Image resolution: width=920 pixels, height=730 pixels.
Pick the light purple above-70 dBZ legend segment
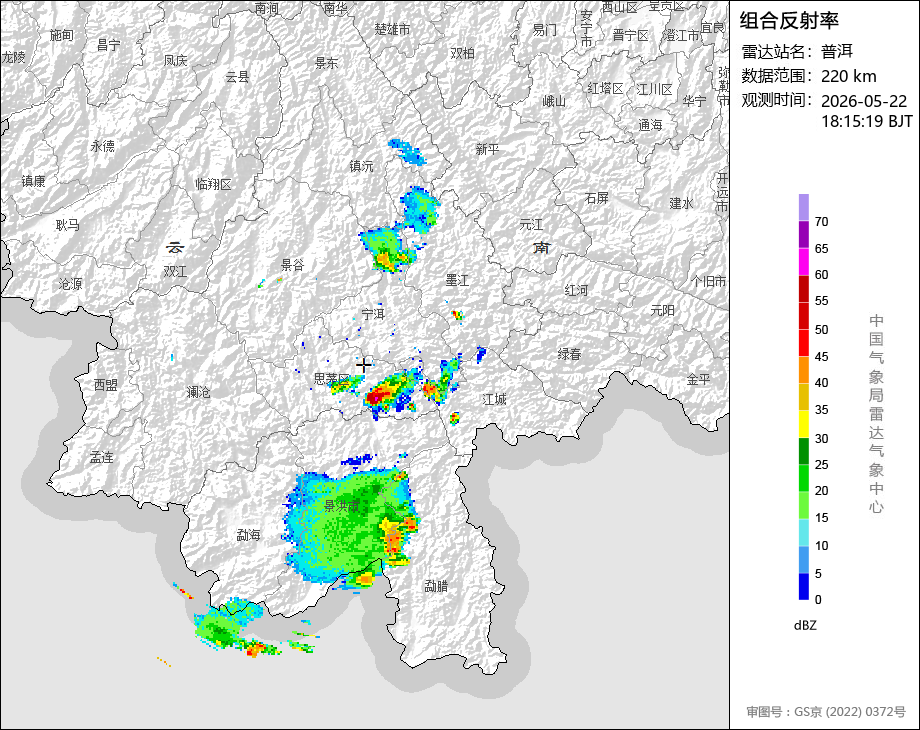point(804,208)
